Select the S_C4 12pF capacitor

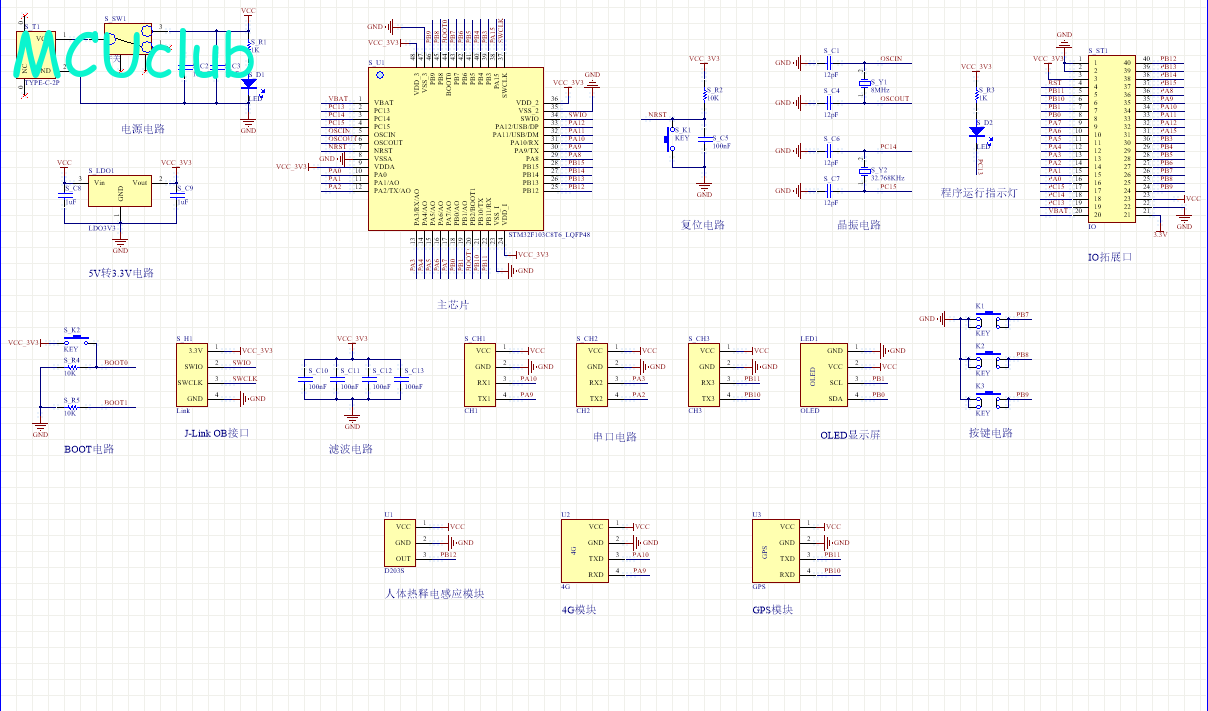(x=831, y=101)
